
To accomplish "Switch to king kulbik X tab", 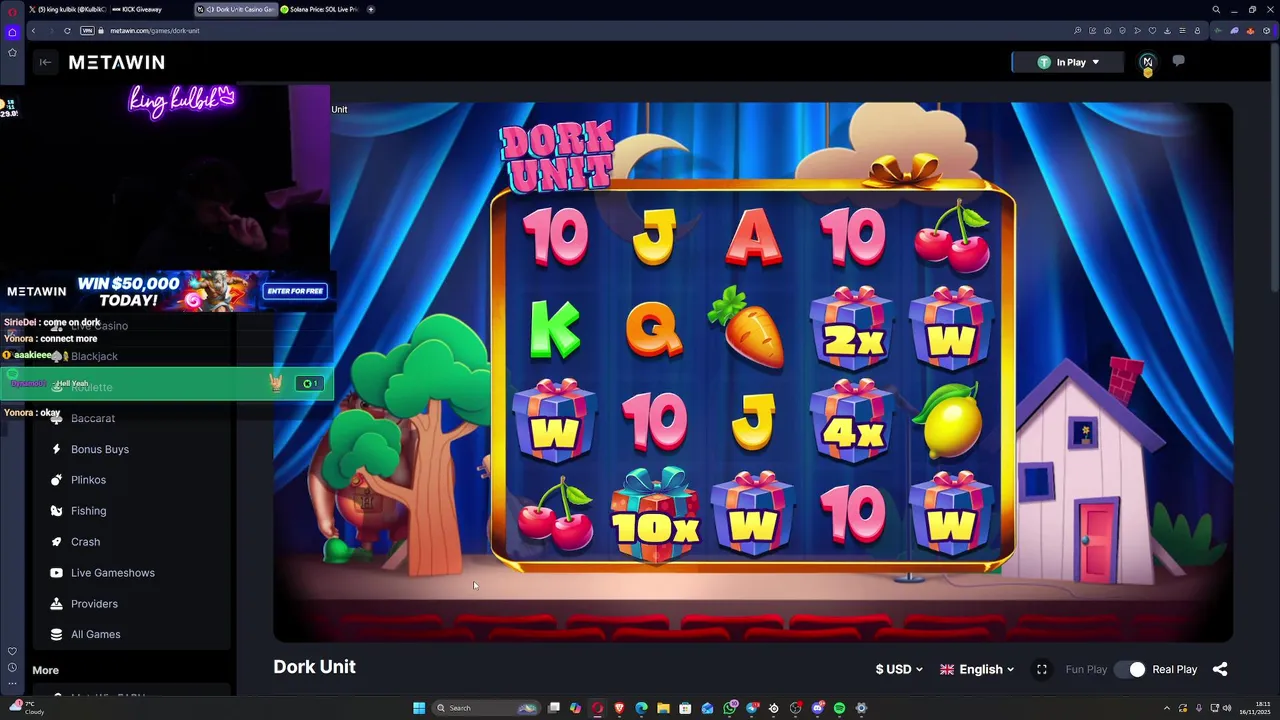I will pyautogui.click(x=66, y=9).
